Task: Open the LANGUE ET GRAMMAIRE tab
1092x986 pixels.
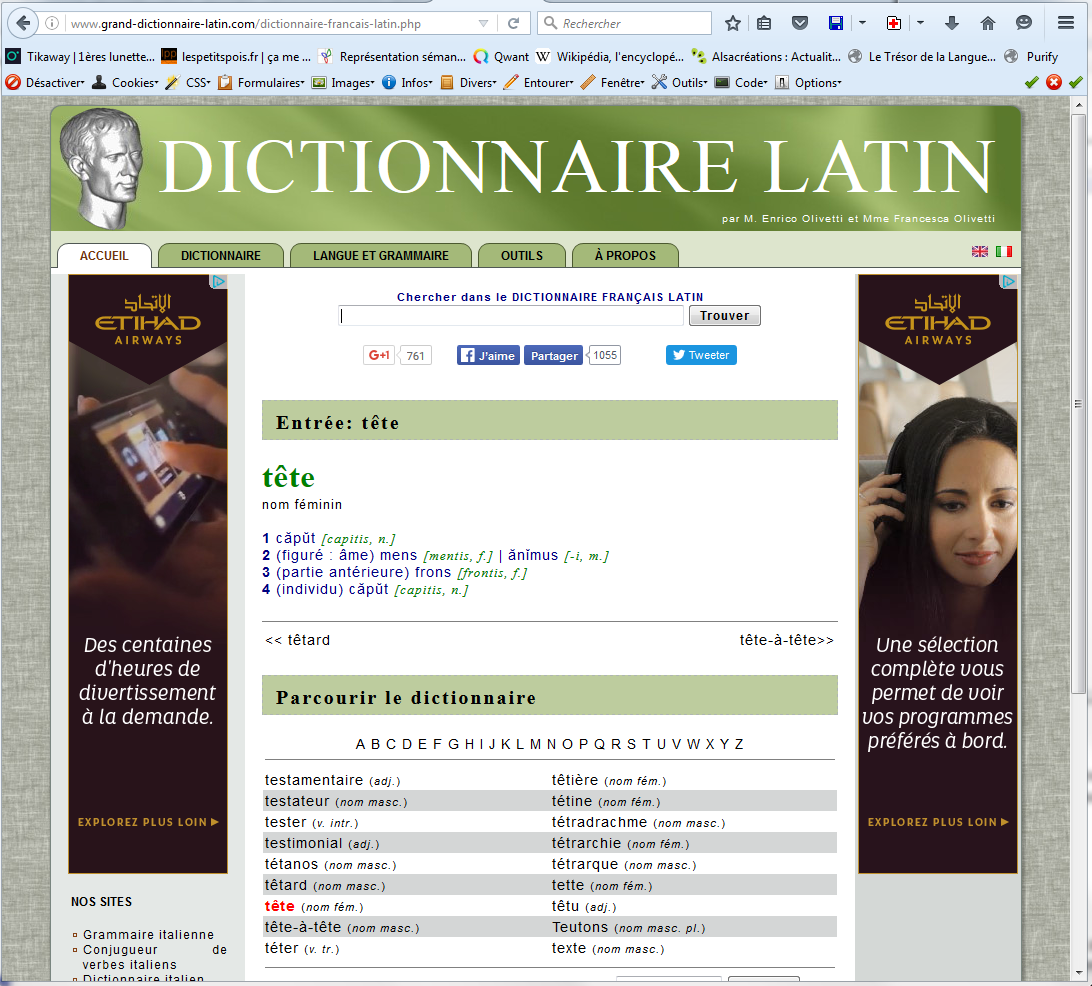Action: tap(380, 256)
